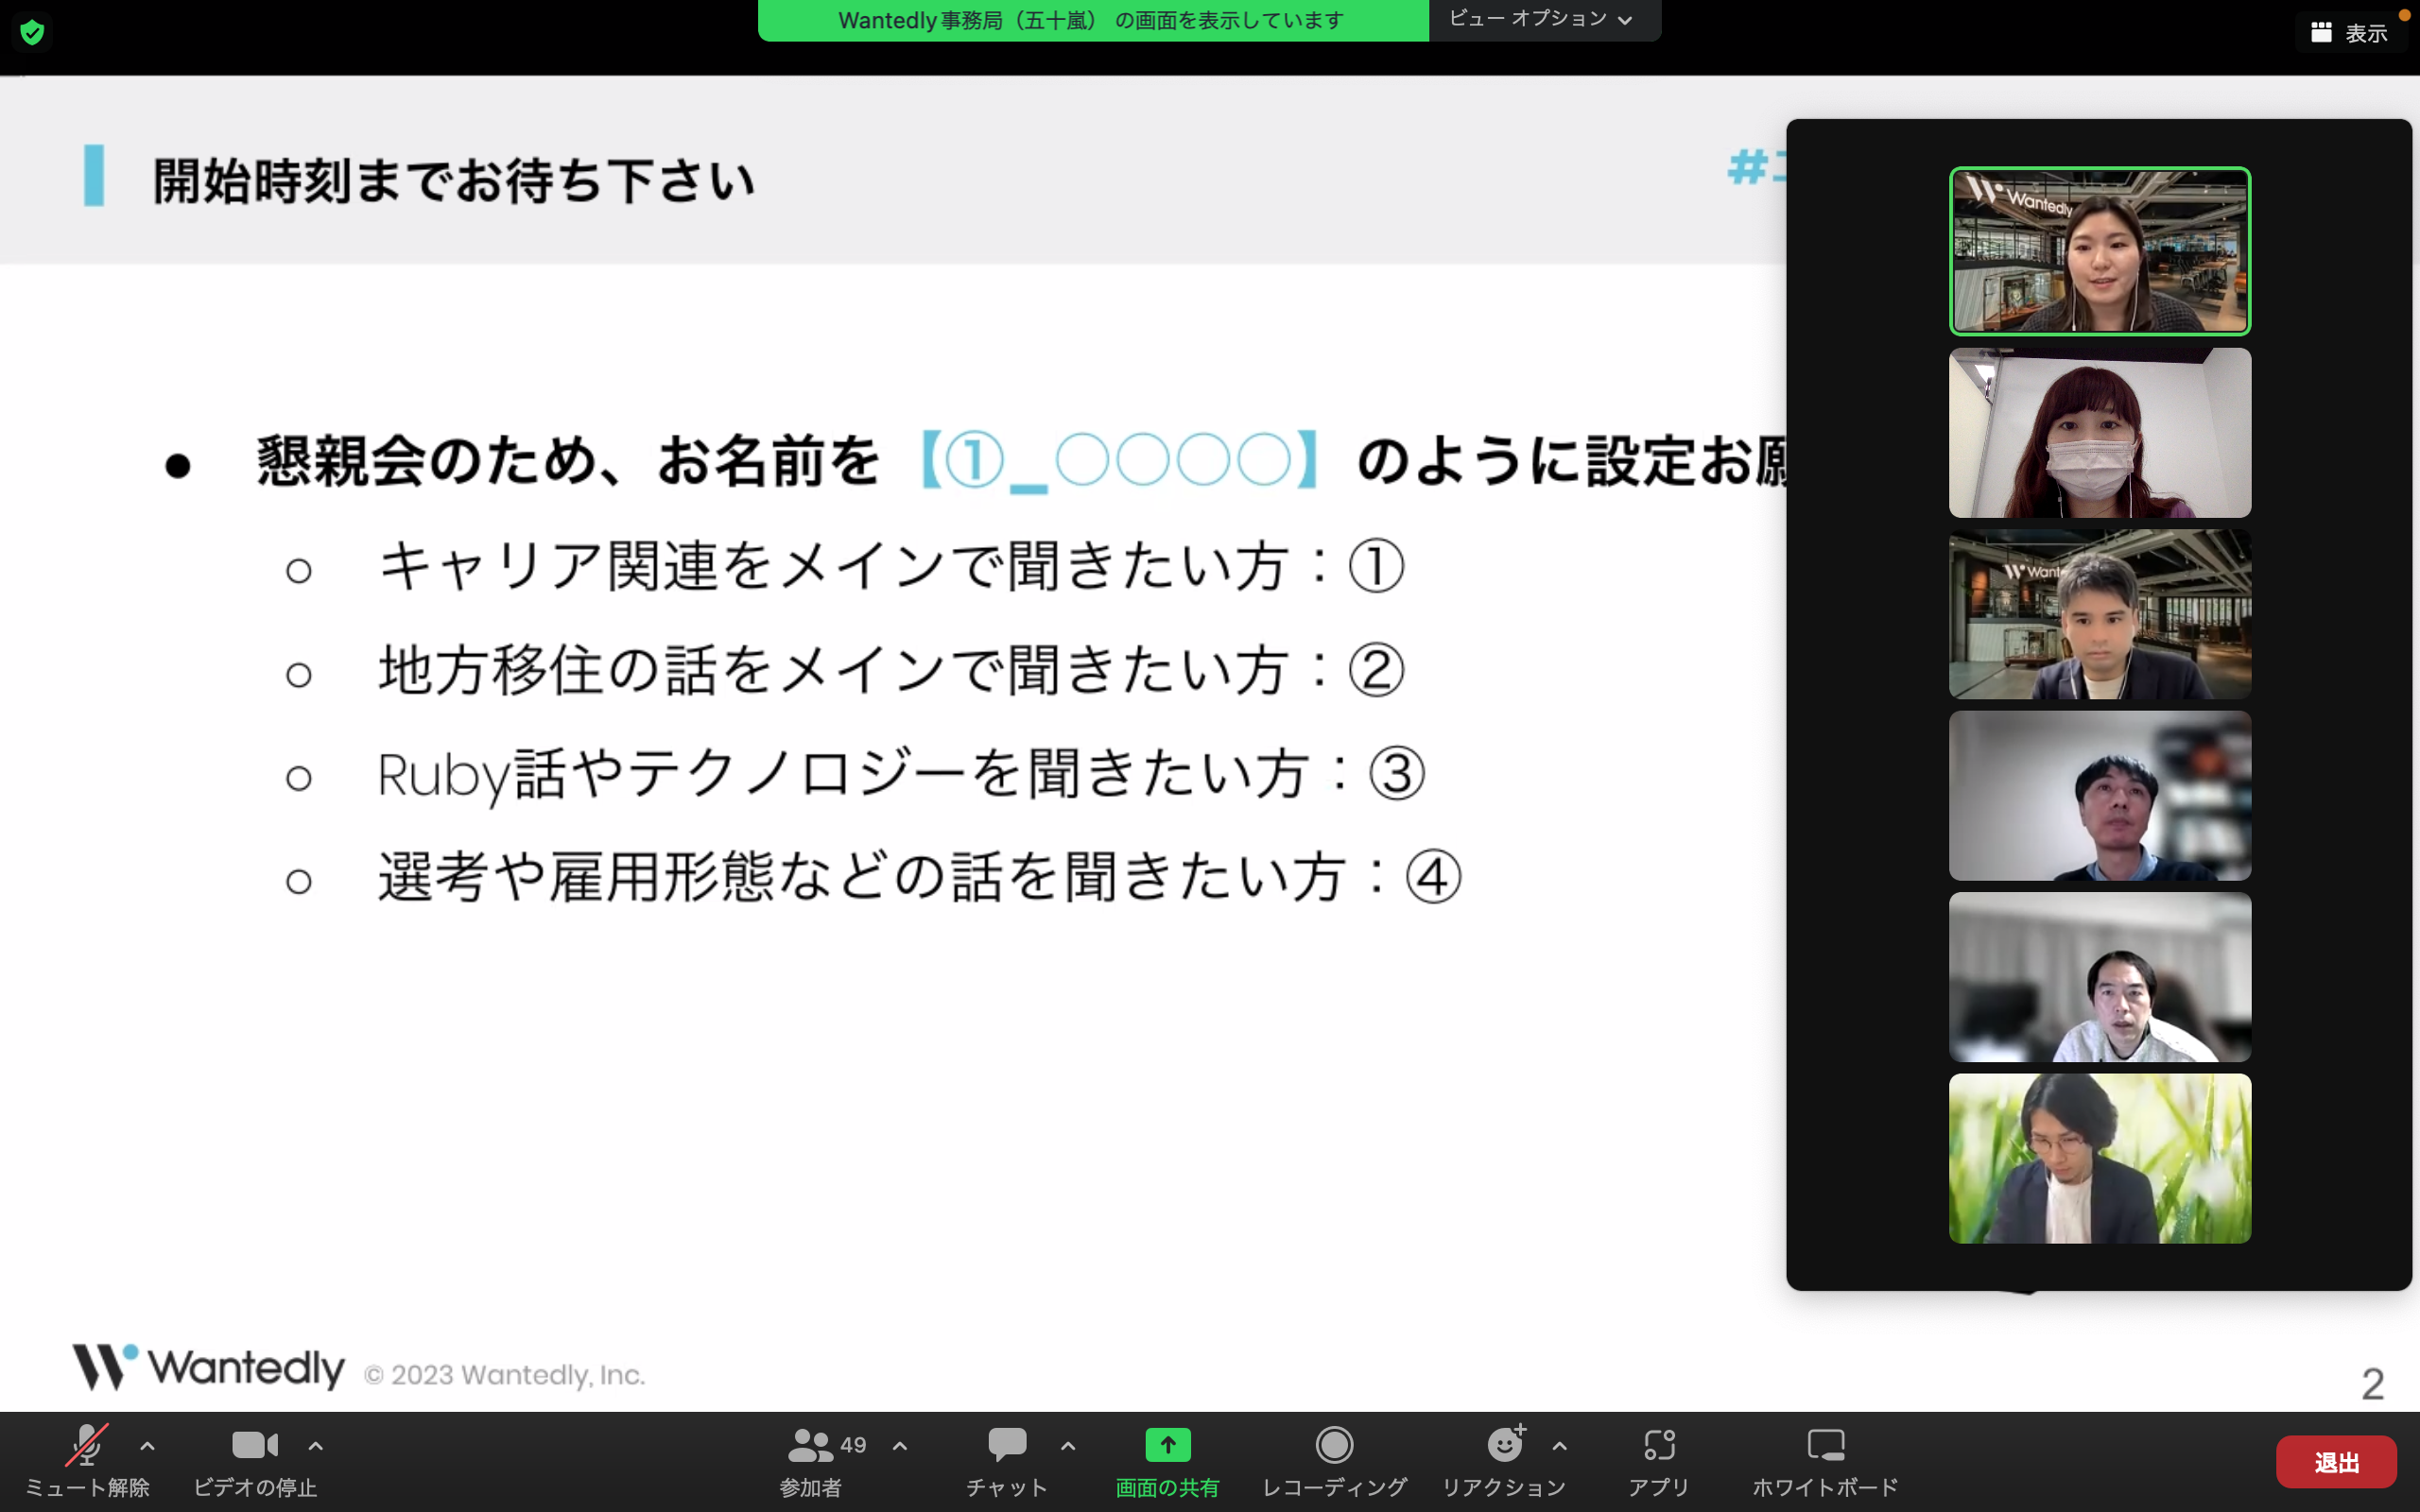Open the participants panel icon
This screenshot has width=2420, height=1512.
coord(809,1445)
